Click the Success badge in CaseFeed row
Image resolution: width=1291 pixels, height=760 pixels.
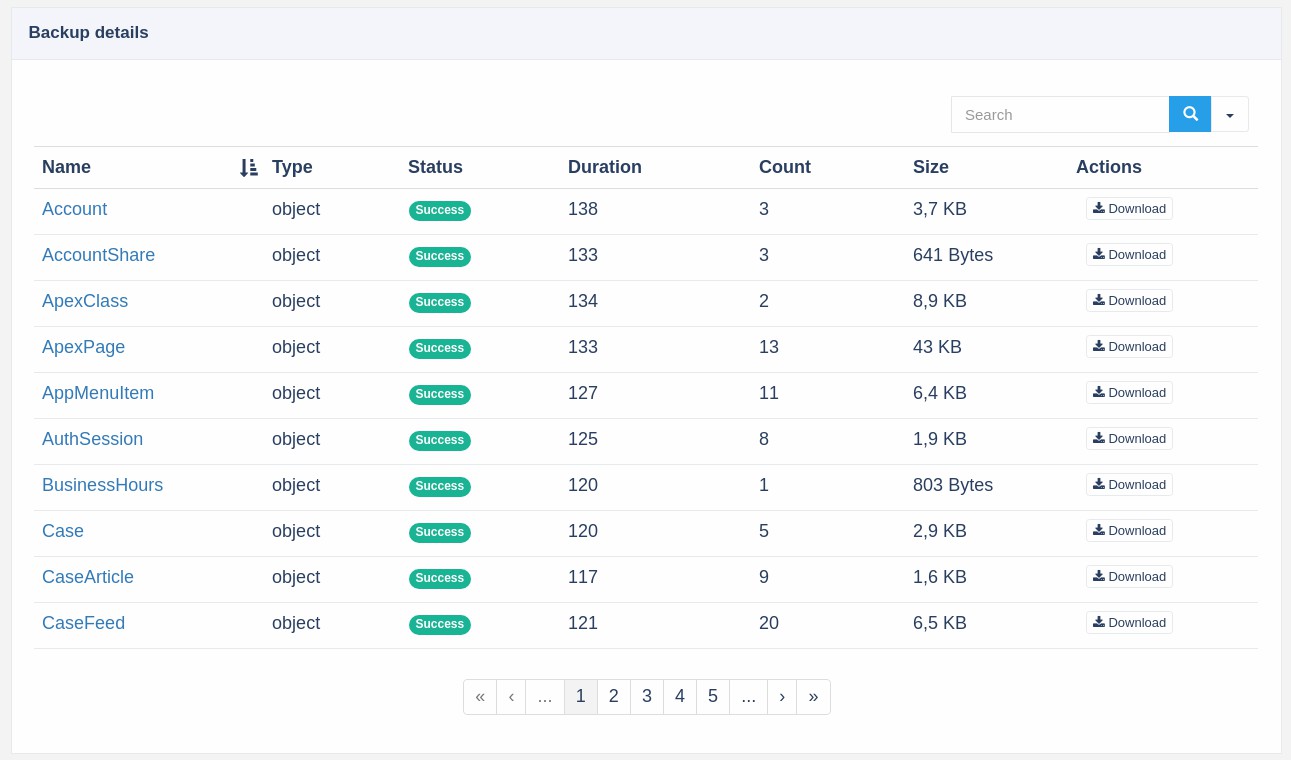coord(440,624)
